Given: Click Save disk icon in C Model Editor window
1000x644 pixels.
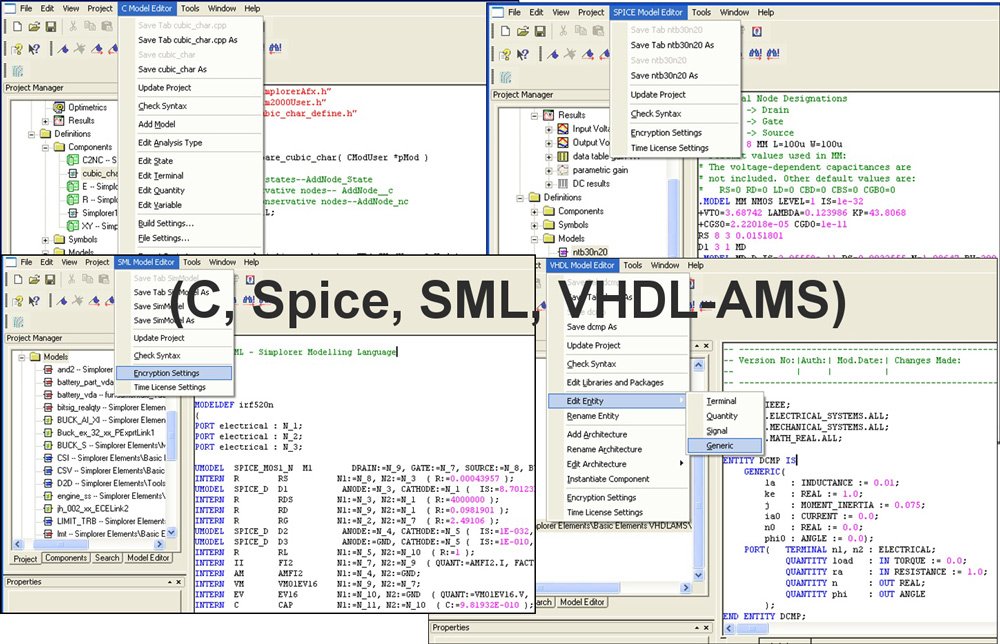Looking at the screenshot, I should click(50, 26).
